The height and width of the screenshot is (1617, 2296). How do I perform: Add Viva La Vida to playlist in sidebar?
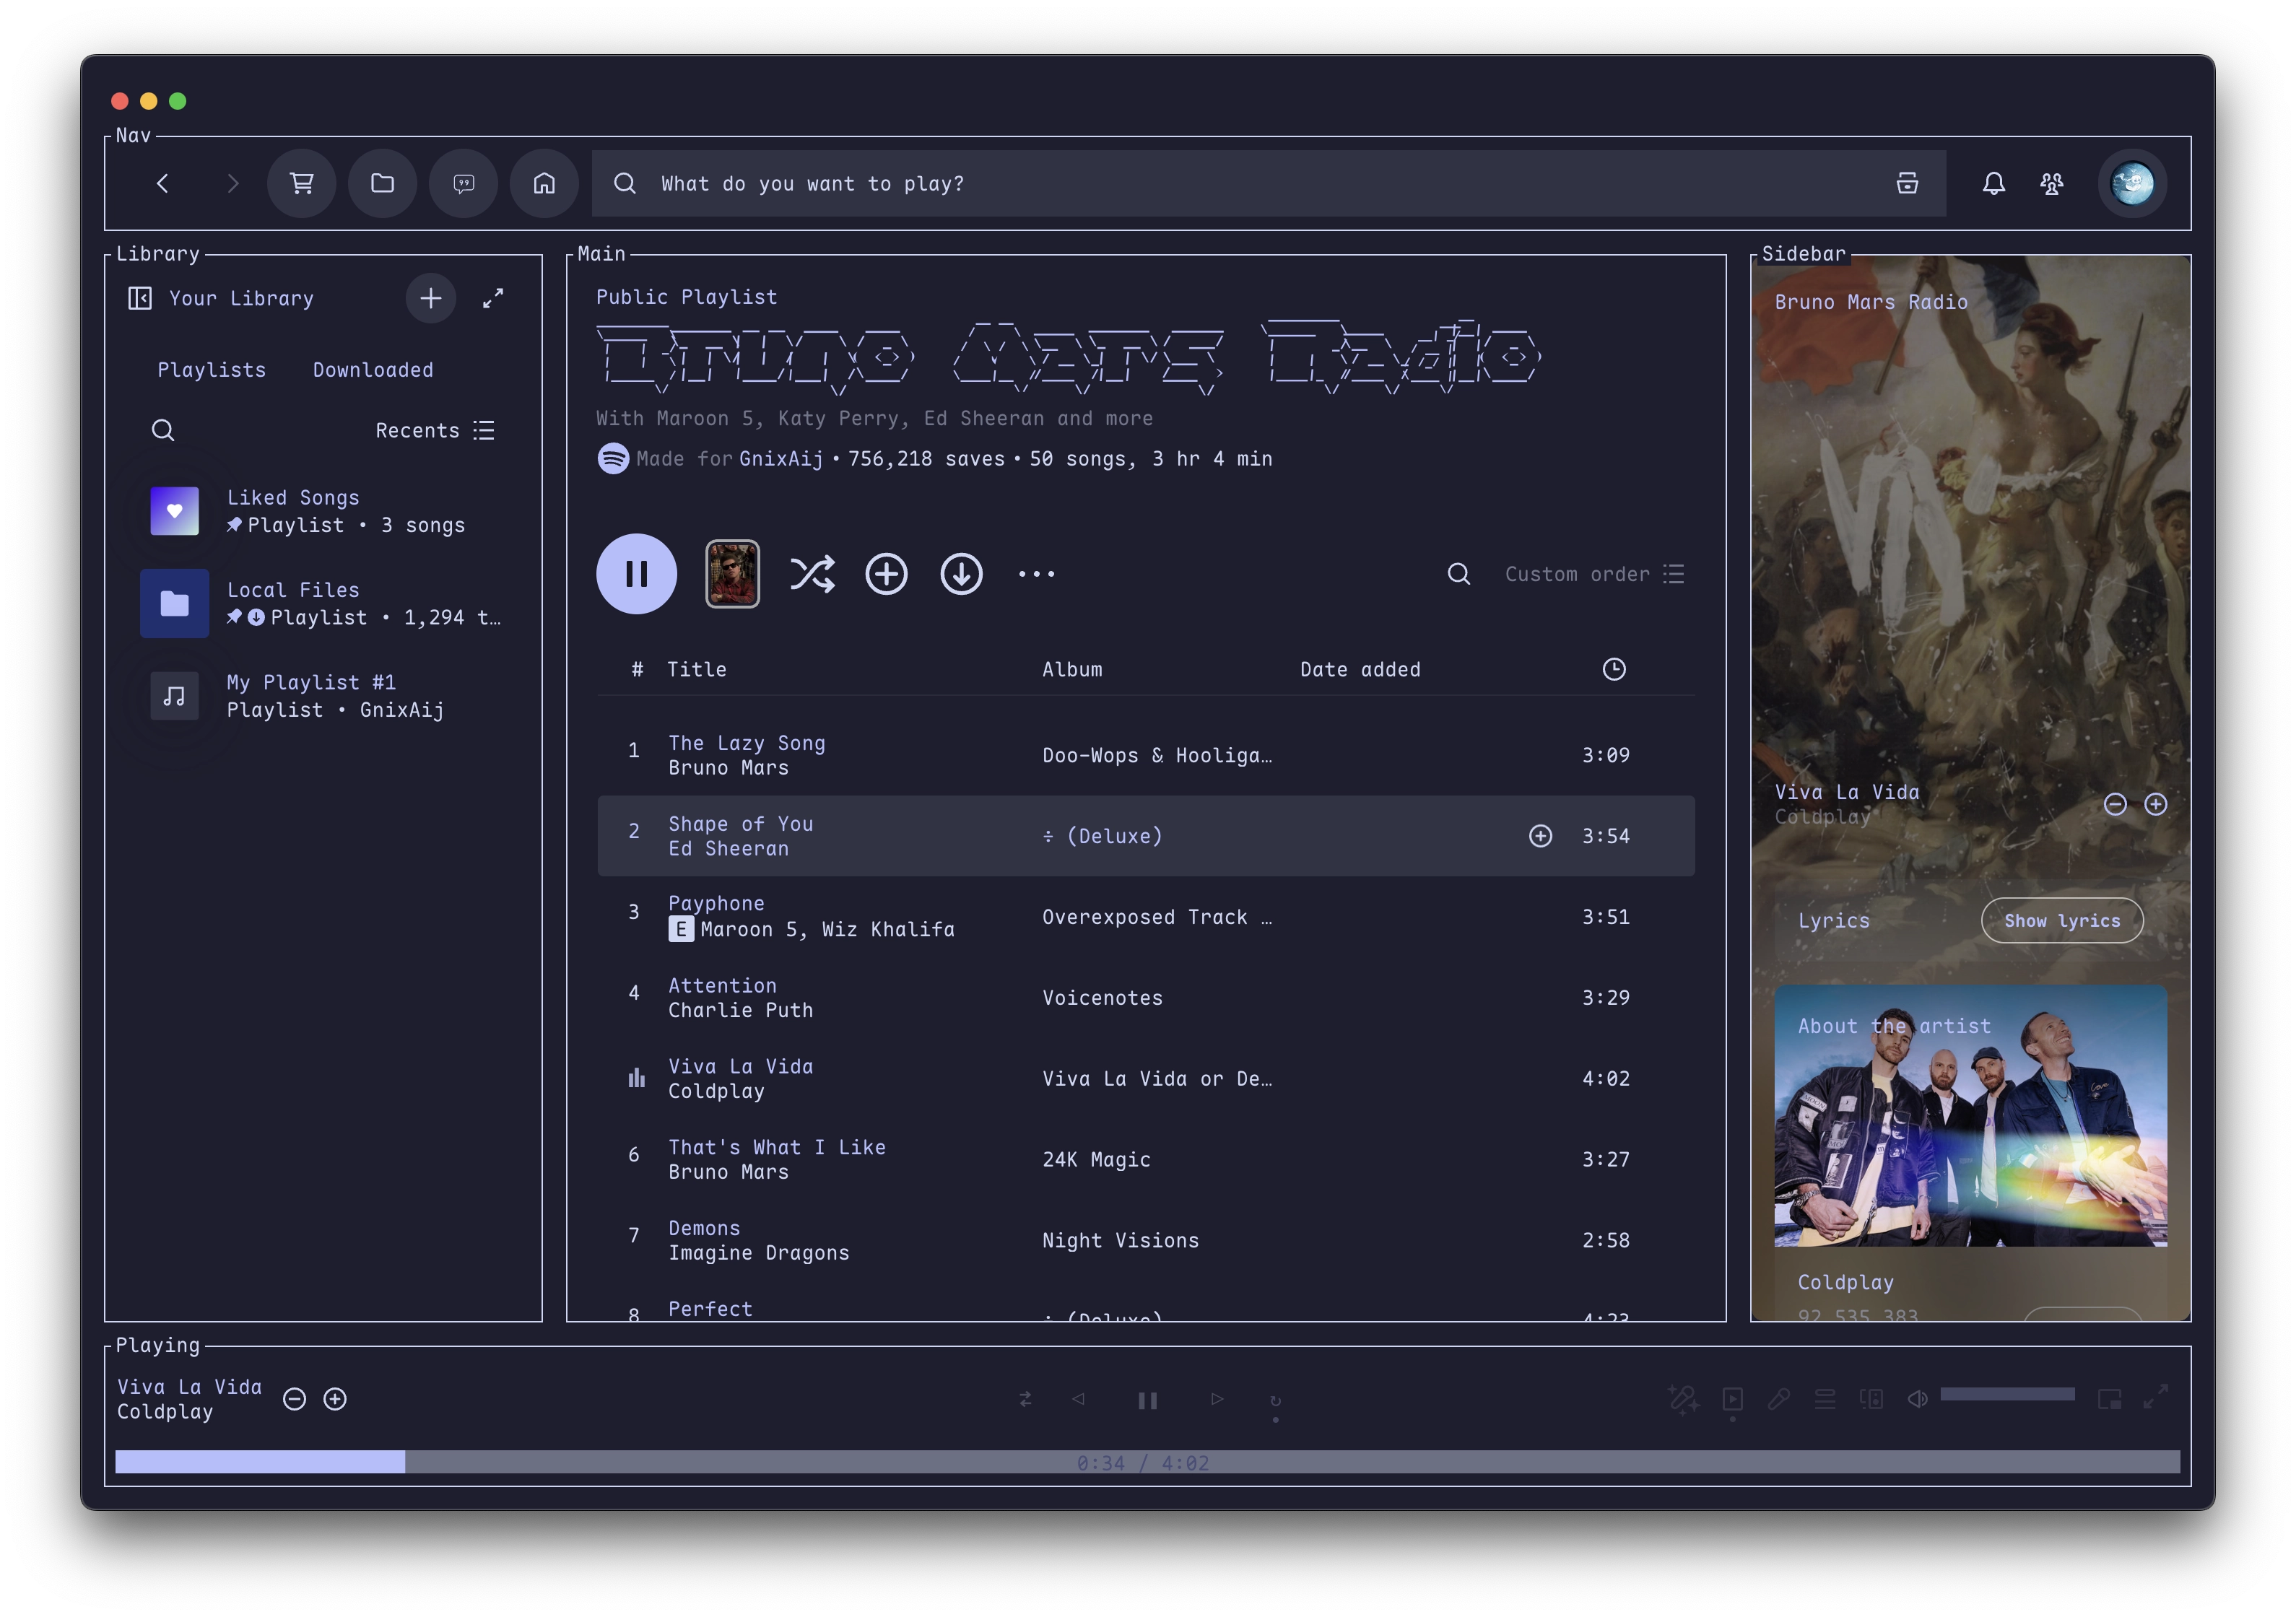(2156, 804)
